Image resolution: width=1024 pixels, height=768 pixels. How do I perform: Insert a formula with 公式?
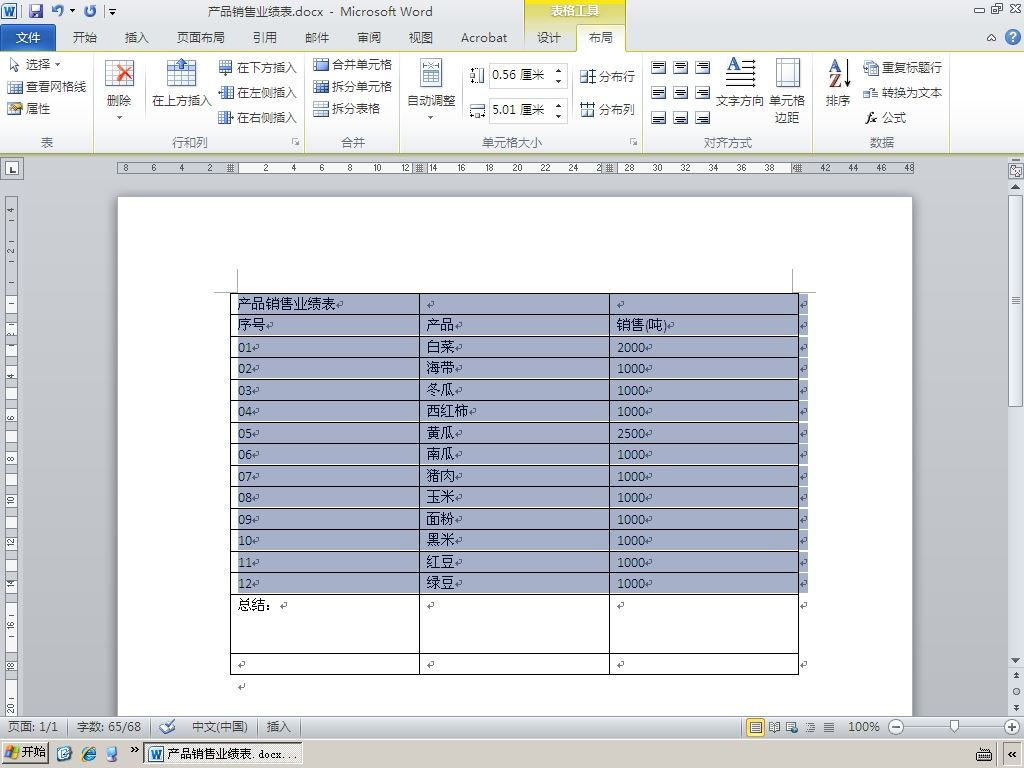(886, 118)
